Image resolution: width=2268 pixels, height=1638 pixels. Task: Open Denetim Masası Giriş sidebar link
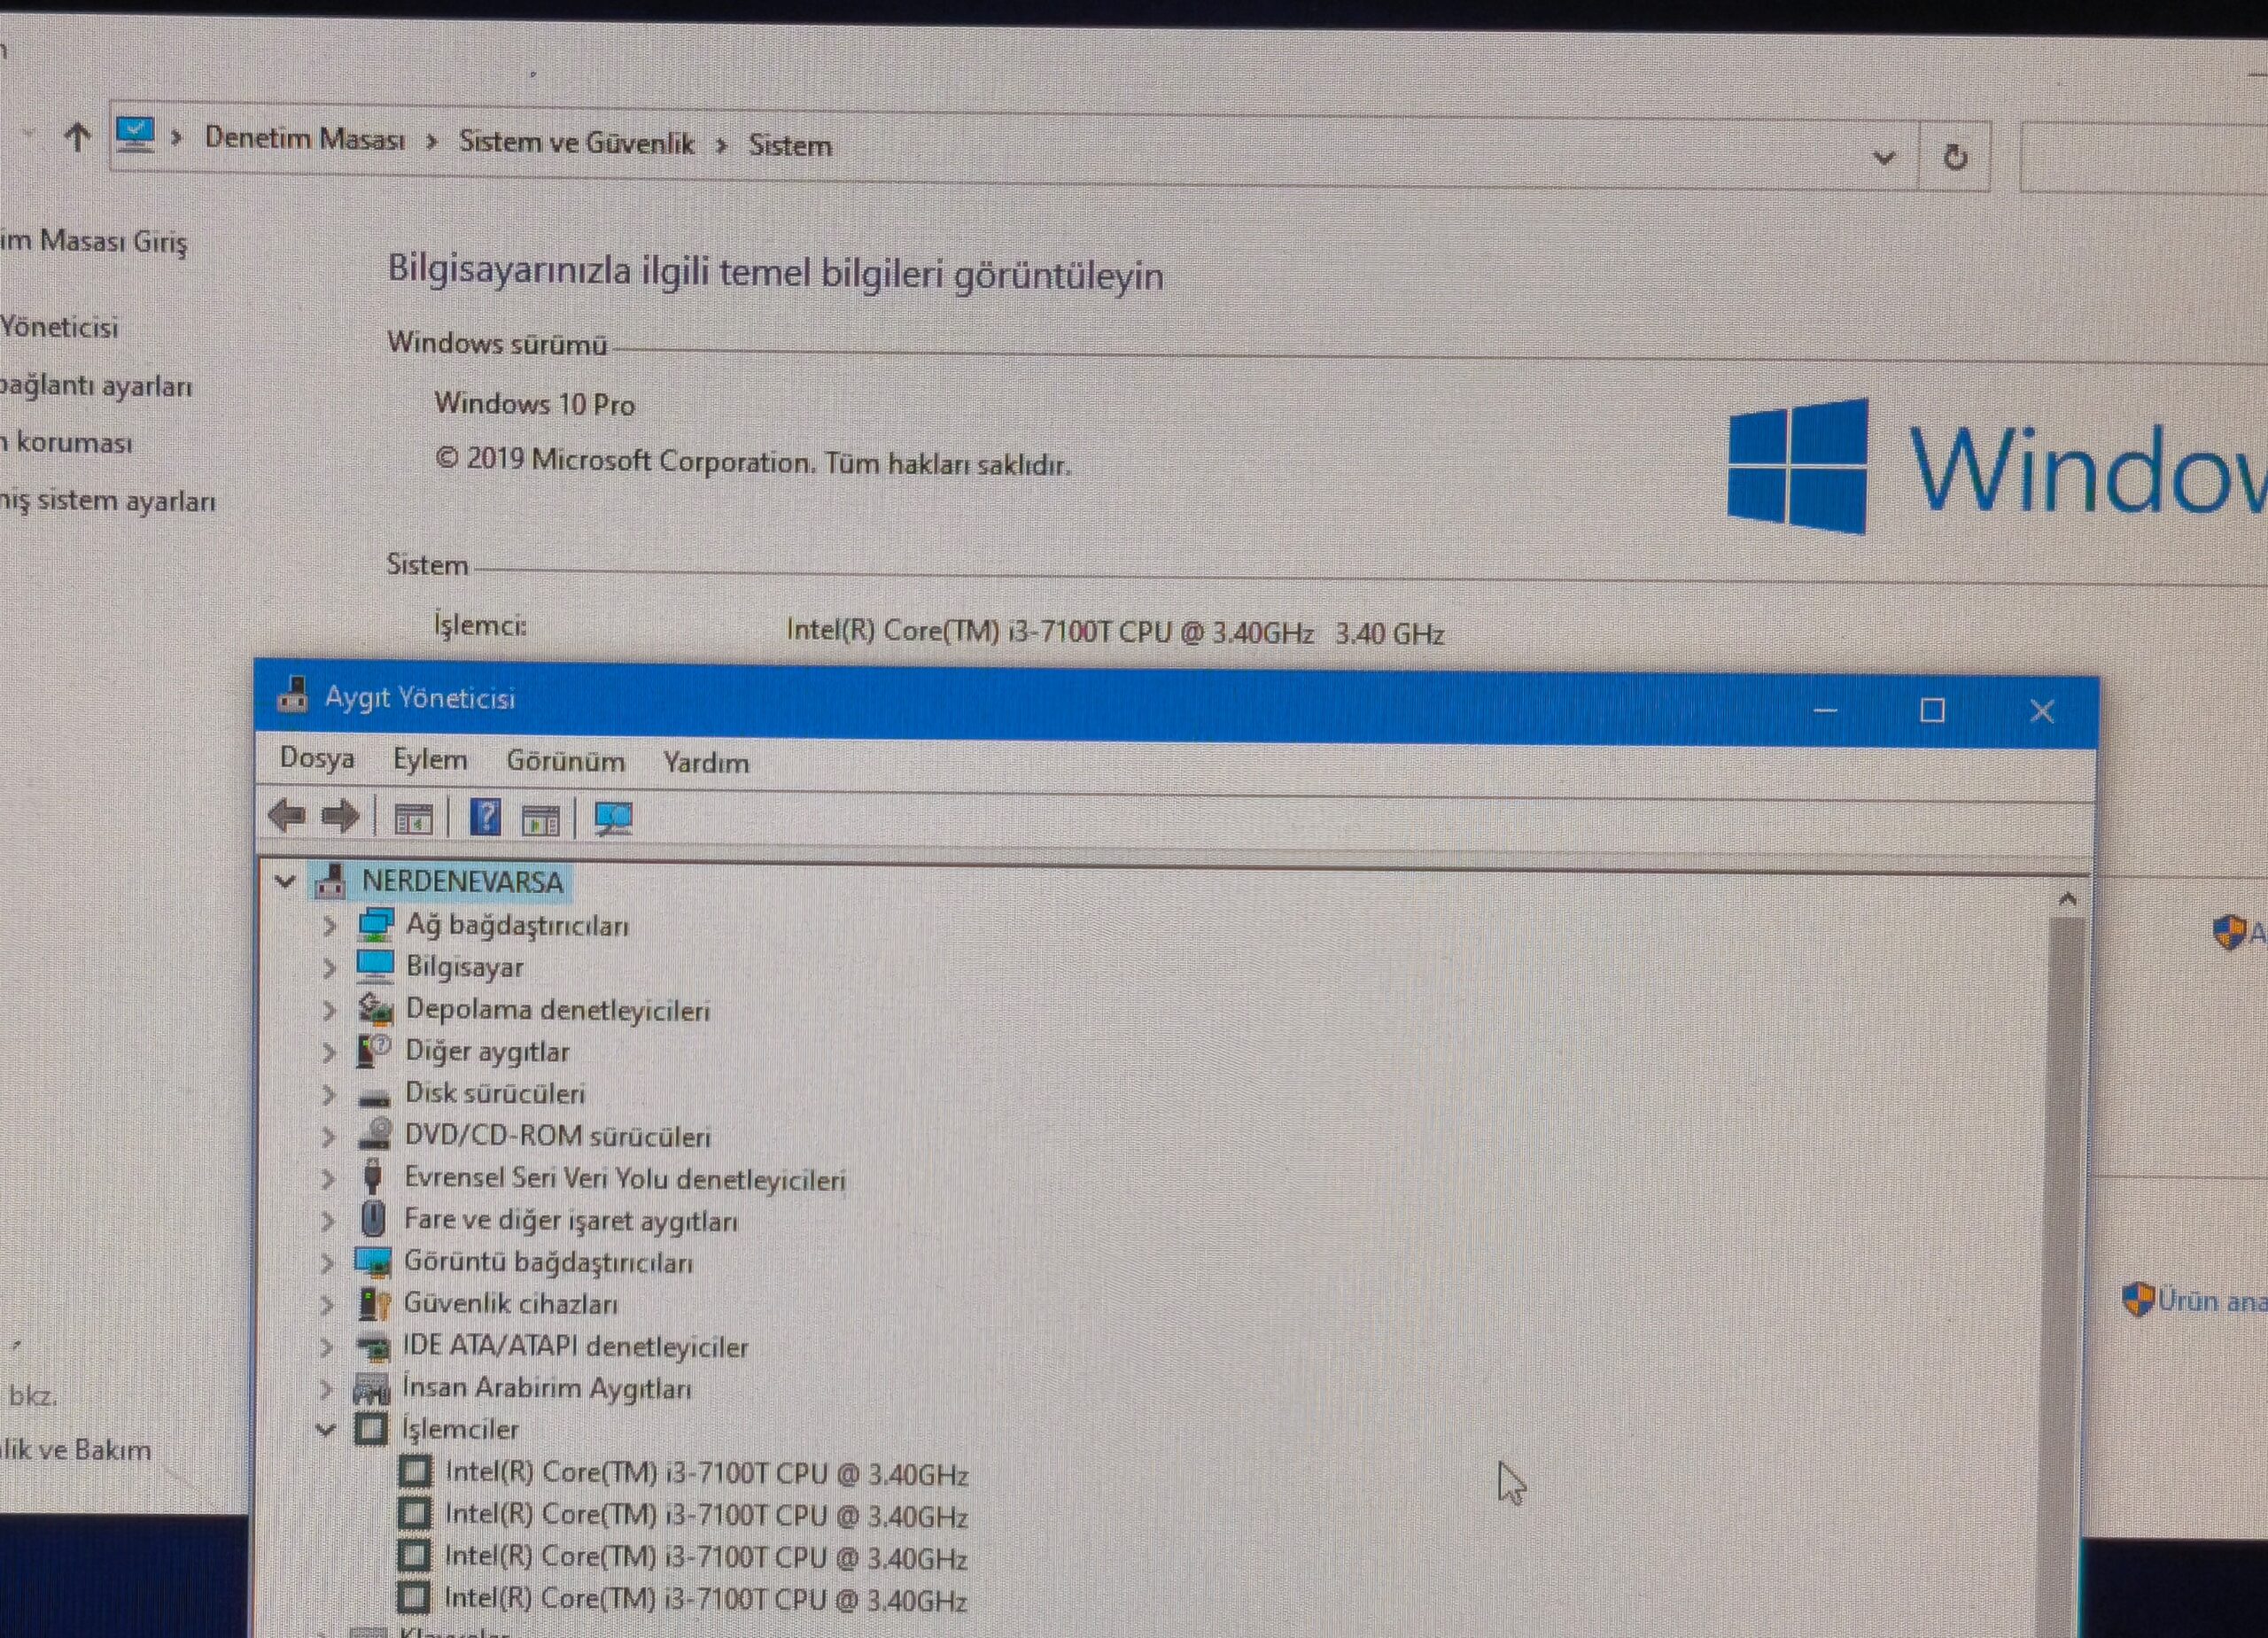click(x=94, y=241)
